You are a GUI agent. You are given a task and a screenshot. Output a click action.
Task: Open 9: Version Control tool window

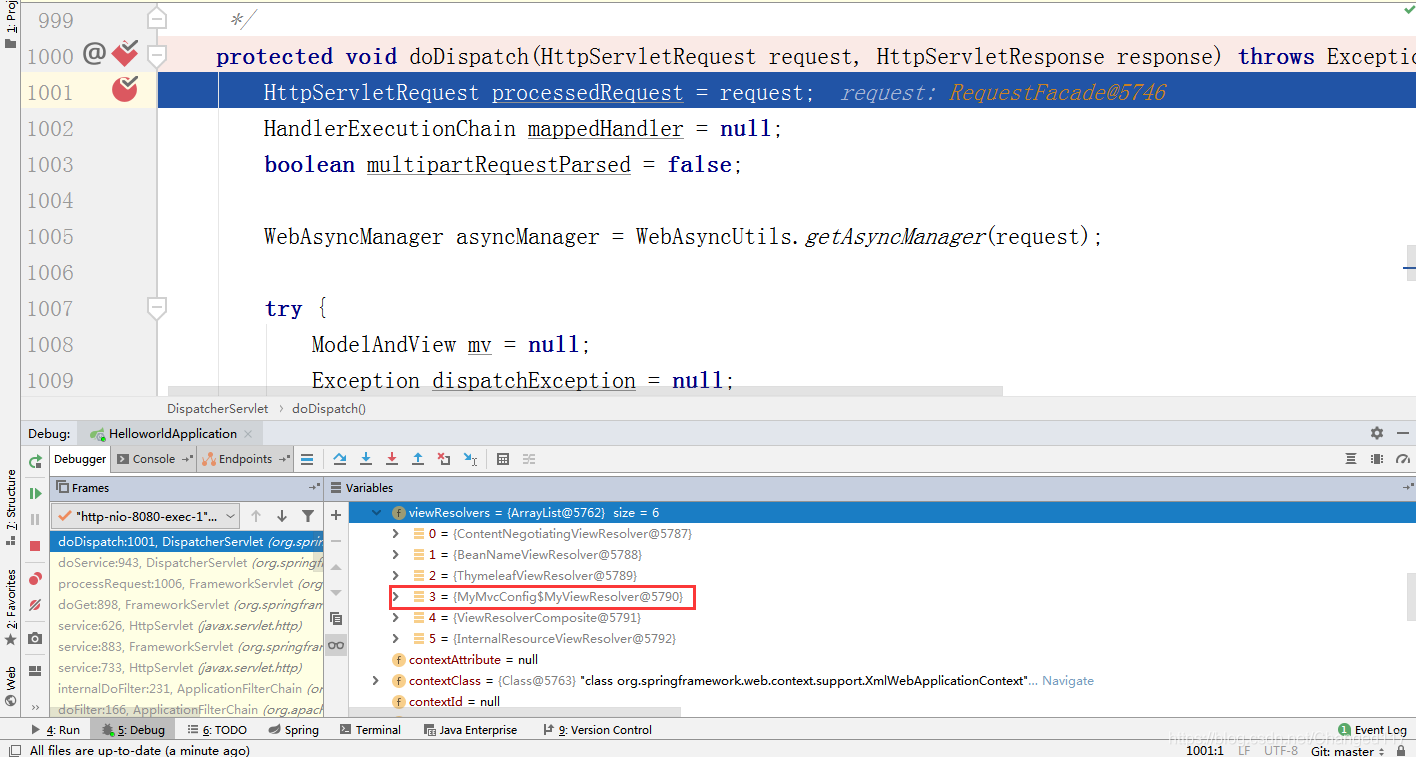tap(597, 730)
